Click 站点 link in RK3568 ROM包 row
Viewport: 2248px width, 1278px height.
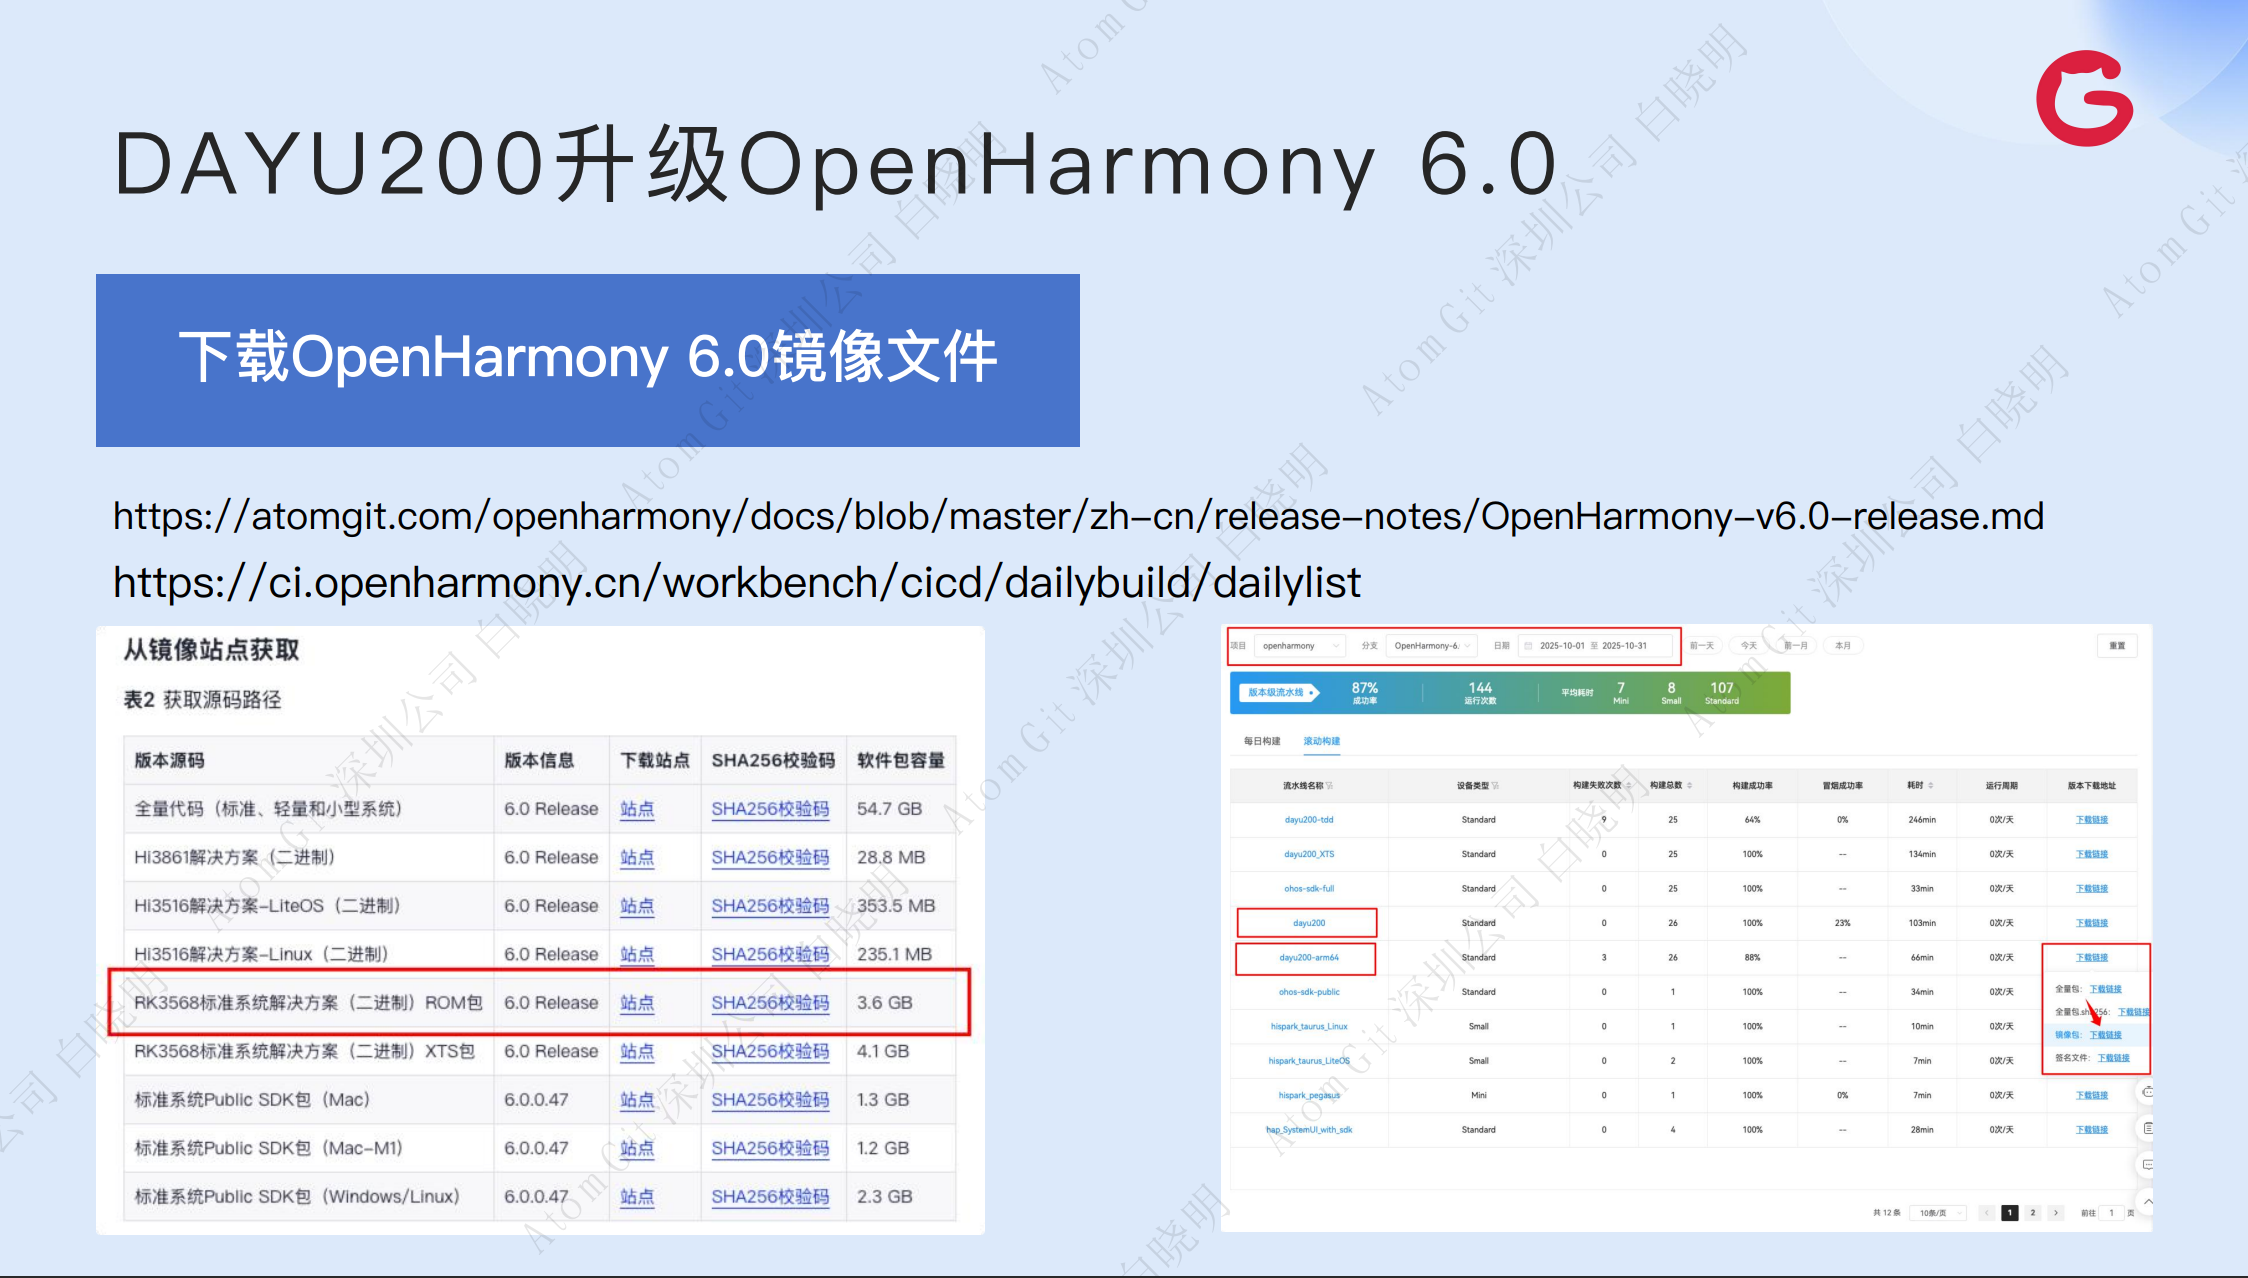636,1003
